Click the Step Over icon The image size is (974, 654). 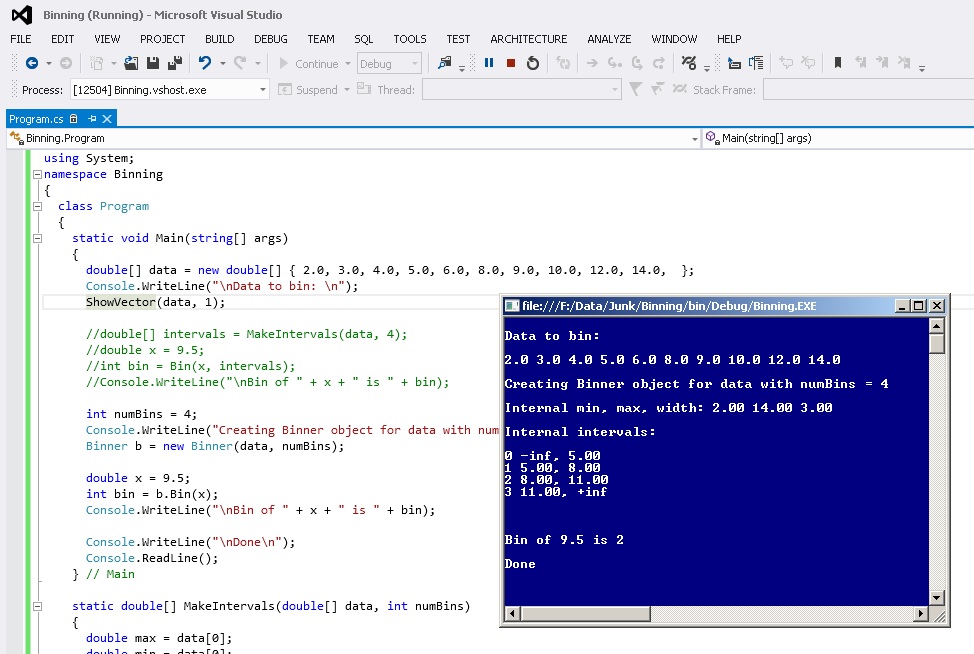[x=639, y=63]
